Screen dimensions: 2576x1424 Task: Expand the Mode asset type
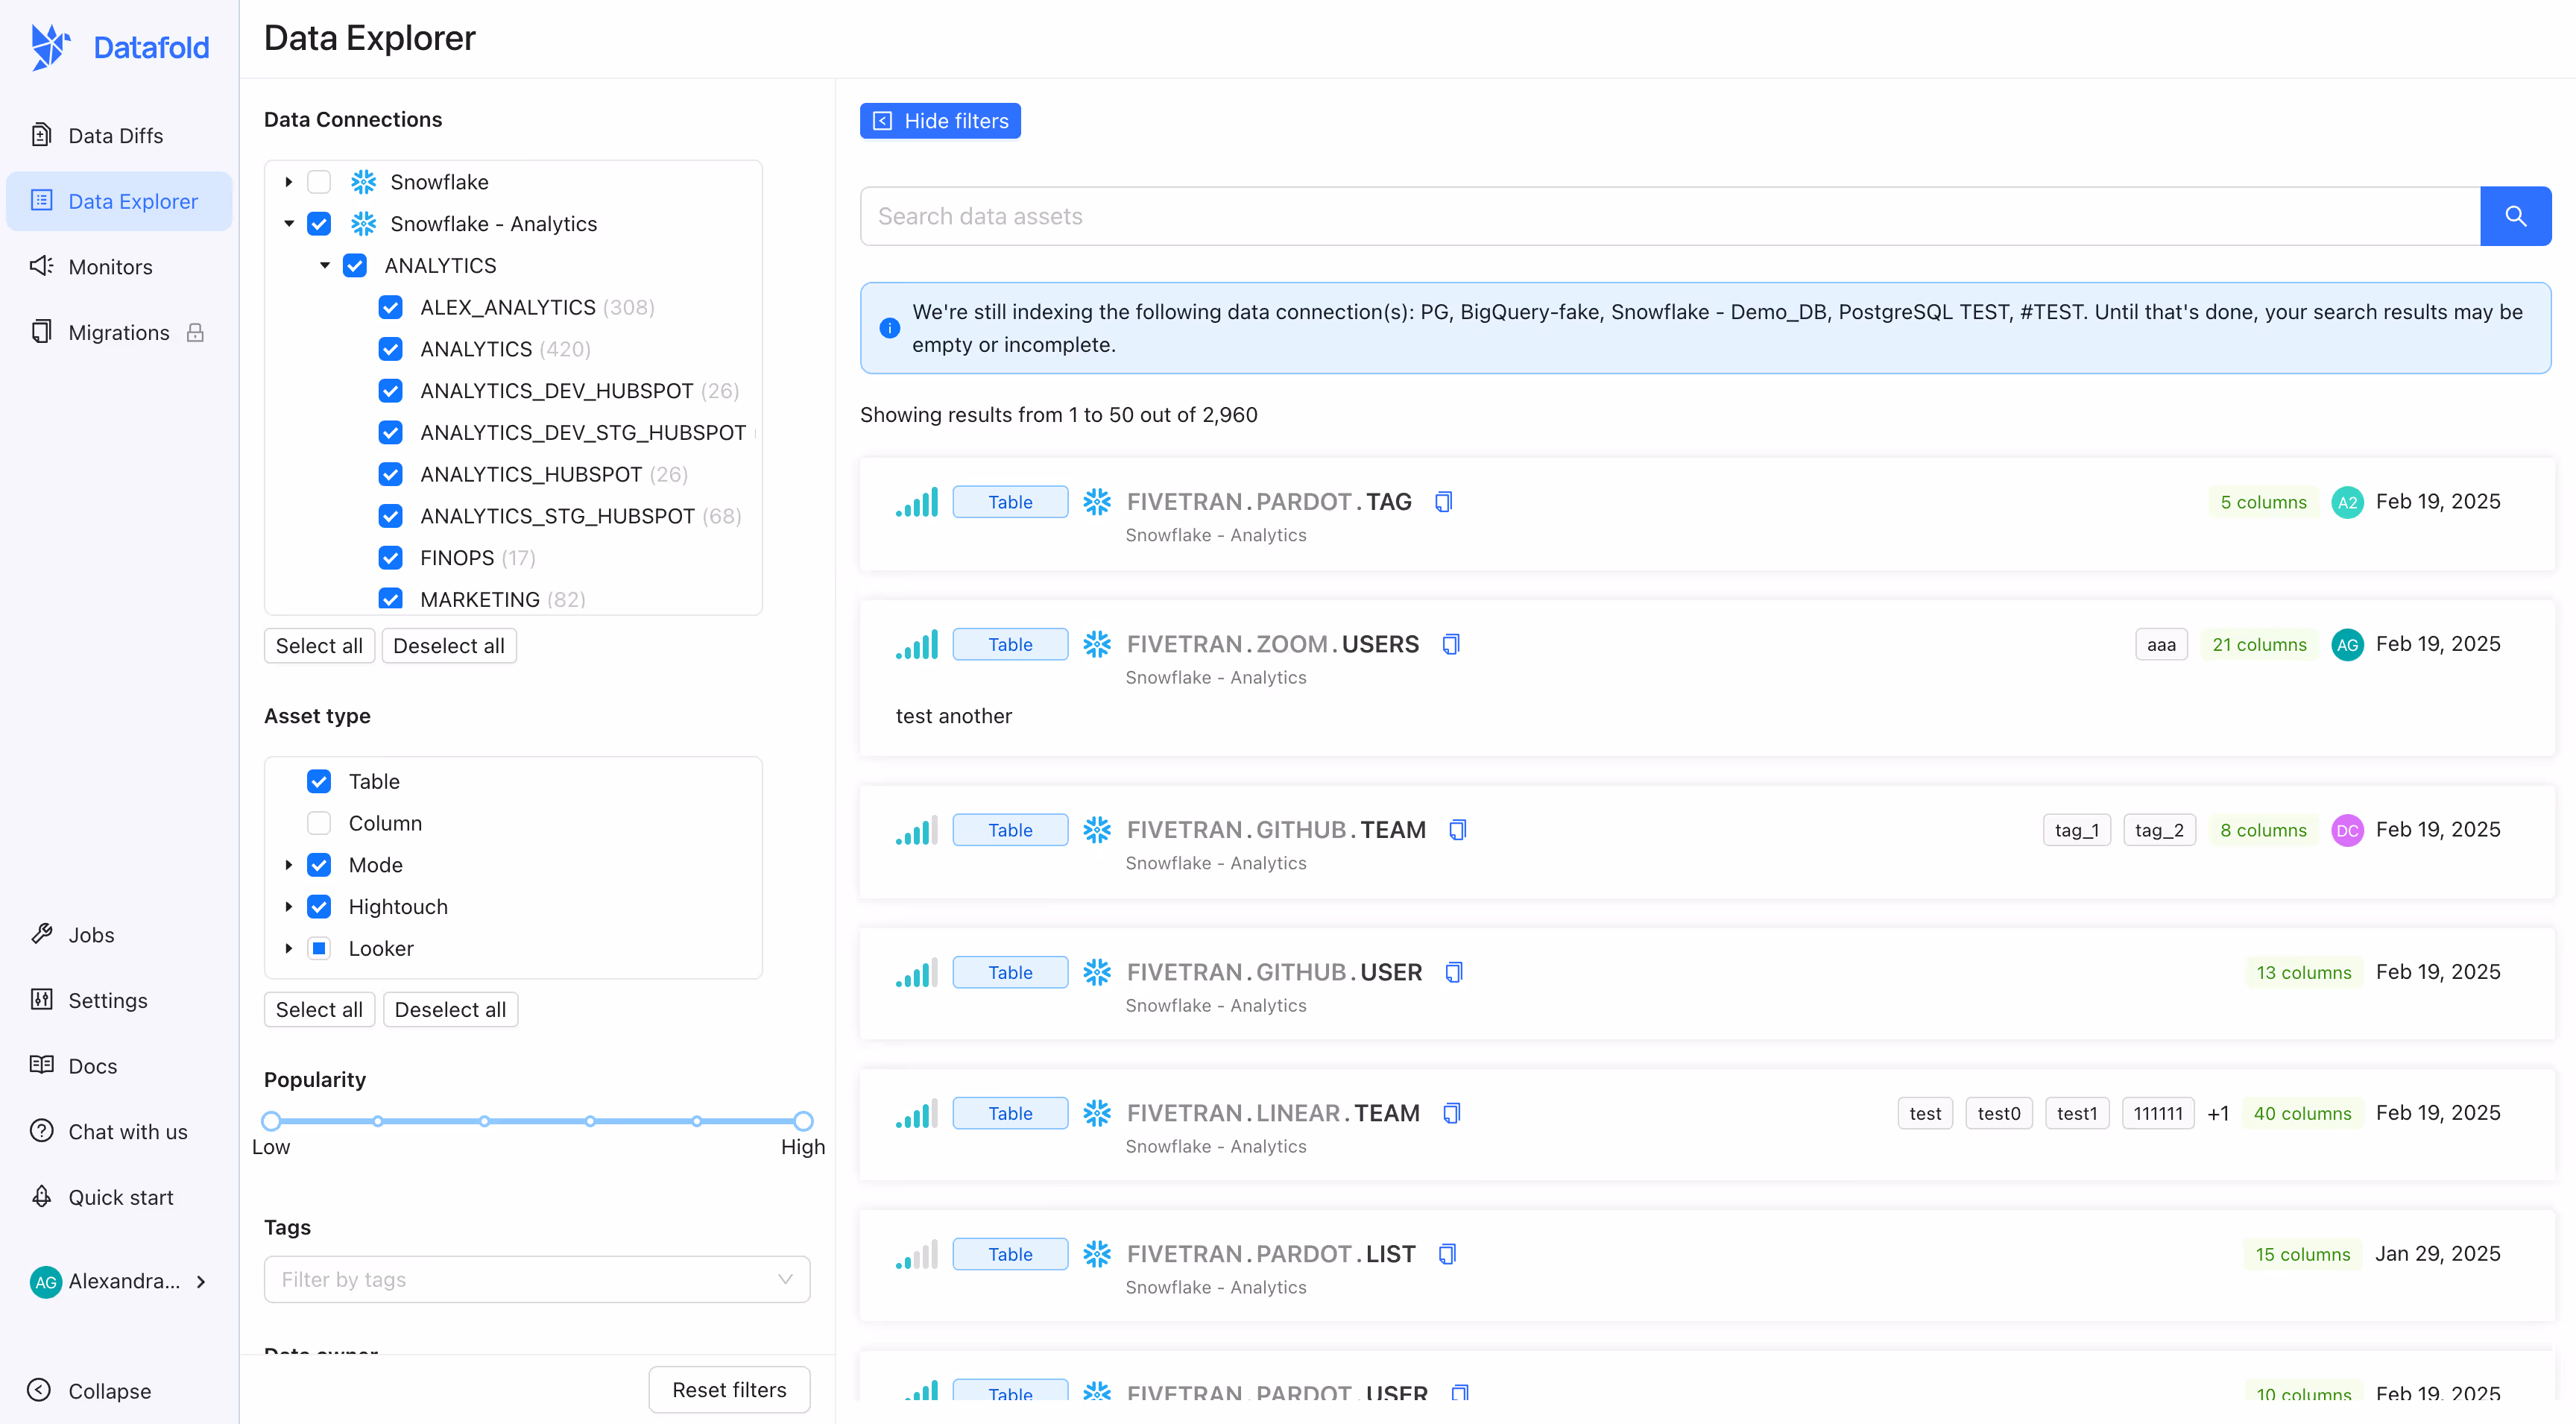point(289,865)
